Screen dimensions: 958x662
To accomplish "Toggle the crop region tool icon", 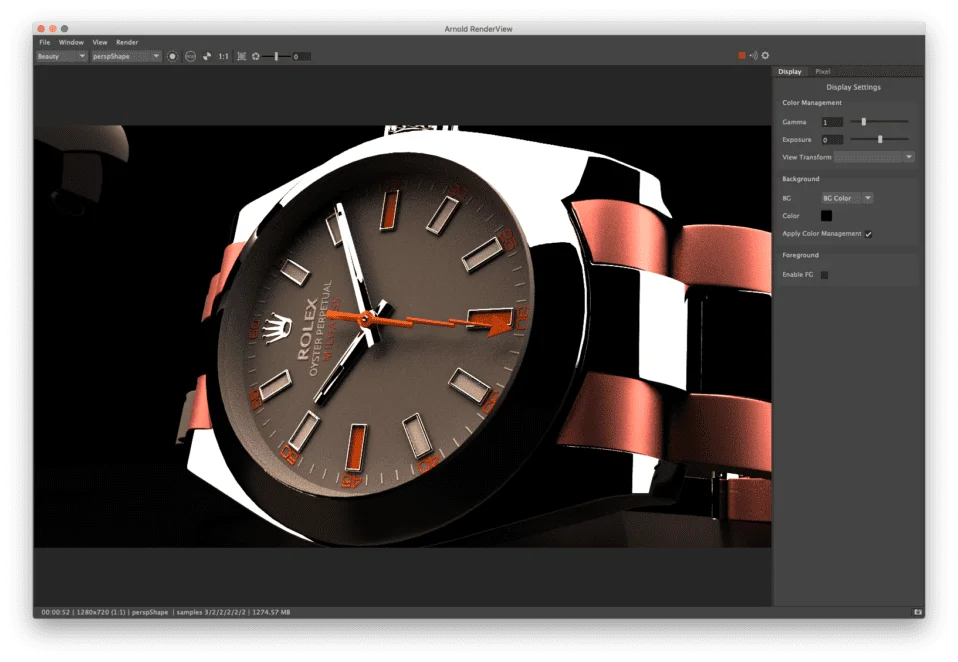I will pyautogui.click(x=242, y=56).
